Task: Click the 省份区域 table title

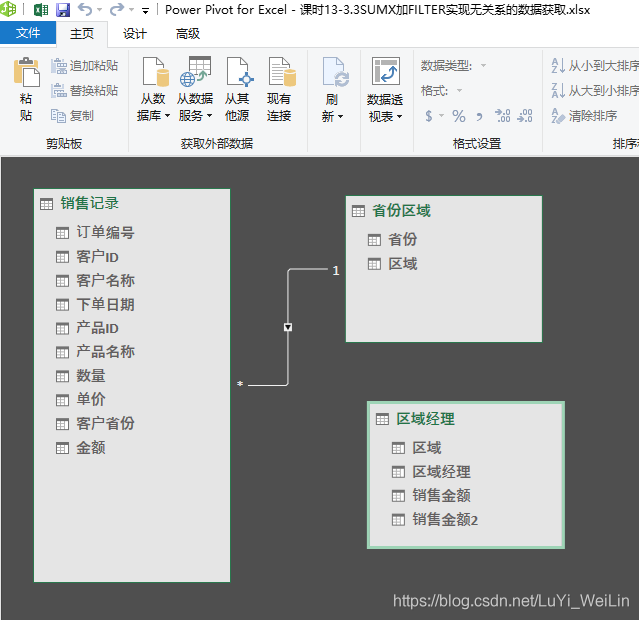Action: 401,211
